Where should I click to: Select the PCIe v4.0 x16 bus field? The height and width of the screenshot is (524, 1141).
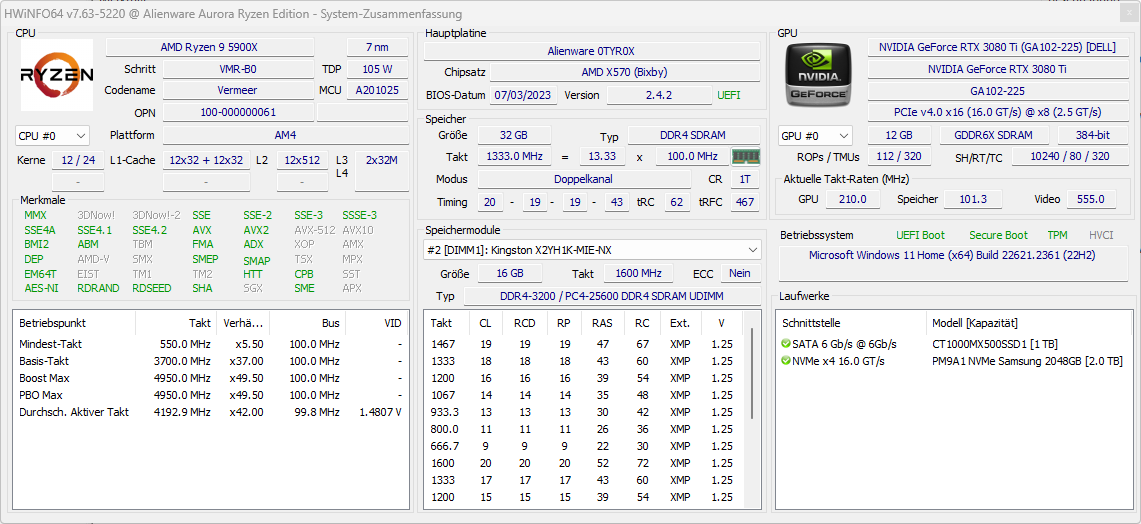tap(998, 112)
